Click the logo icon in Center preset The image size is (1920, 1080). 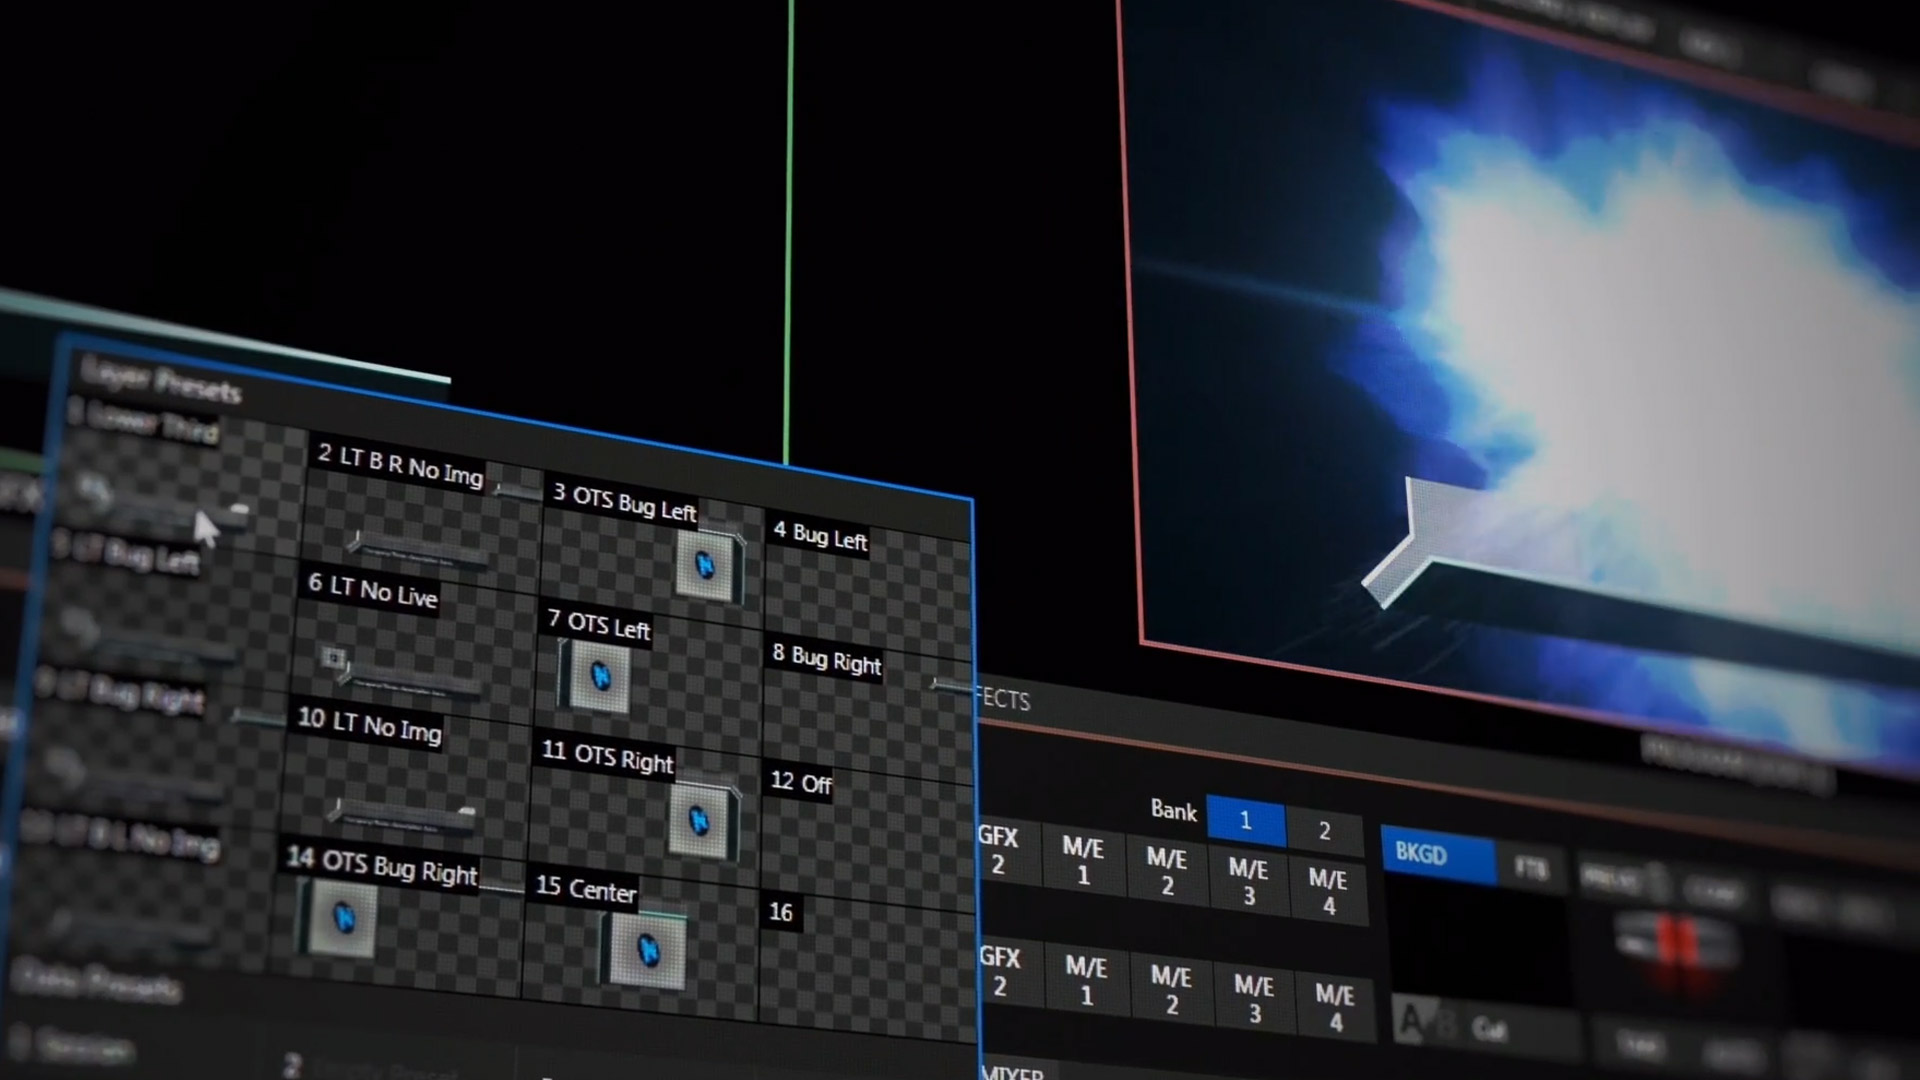point(648,949)
